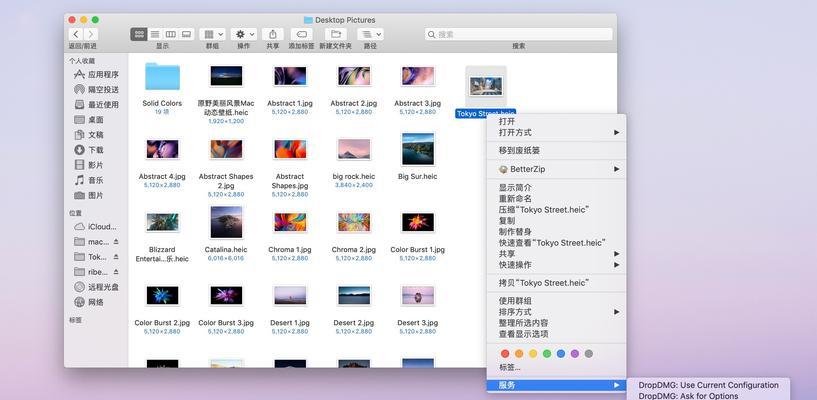Open 隔空投送 AirDrop in the sidebar
817x400 pixels.
point(96,90)
